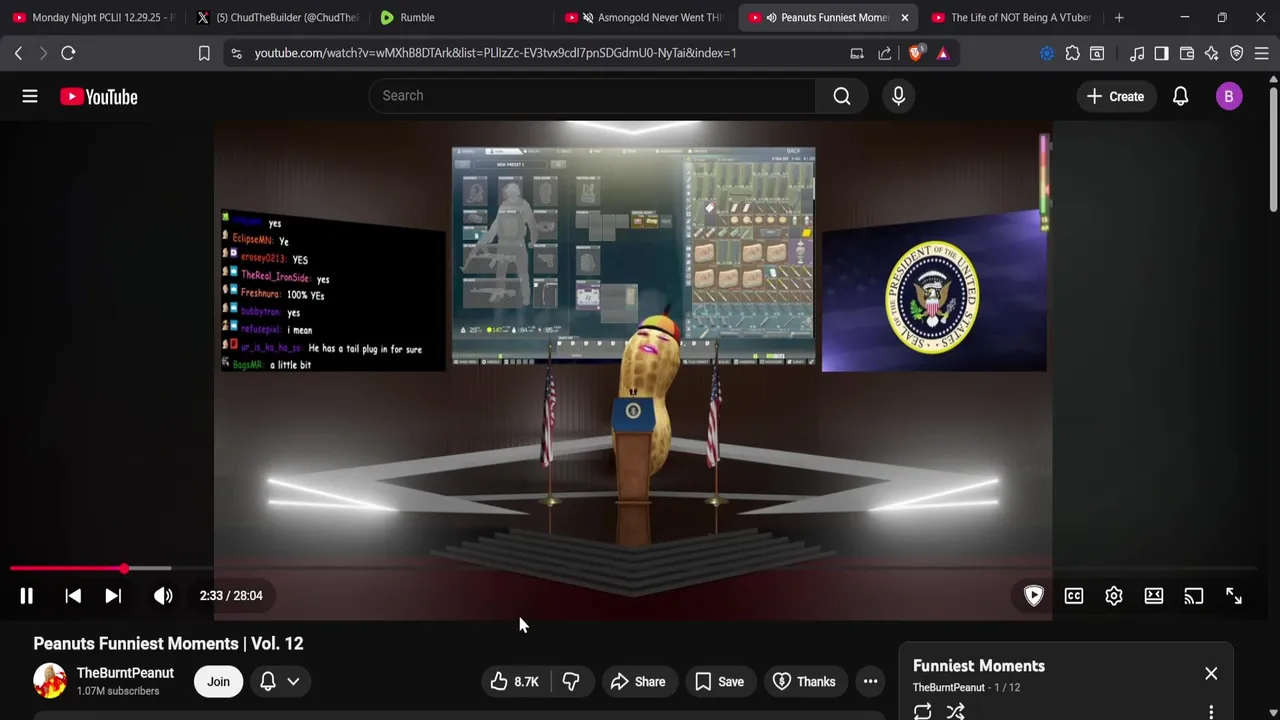Click the red progress scrubber handle
The image size is (1280, 720).
coord(124,568)
